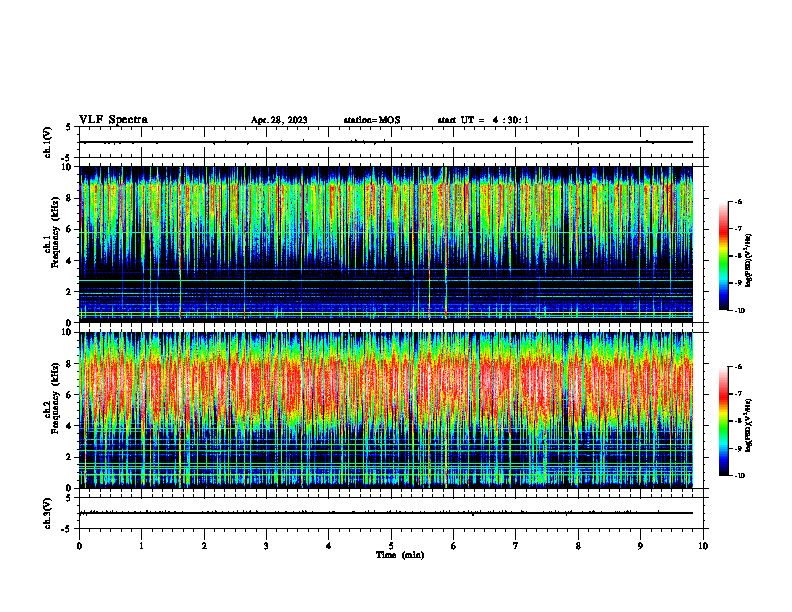Screen dimensions: 792x612
Task: Click the ch.2 spectrogram plot area
Action: (x=386, y=410)
